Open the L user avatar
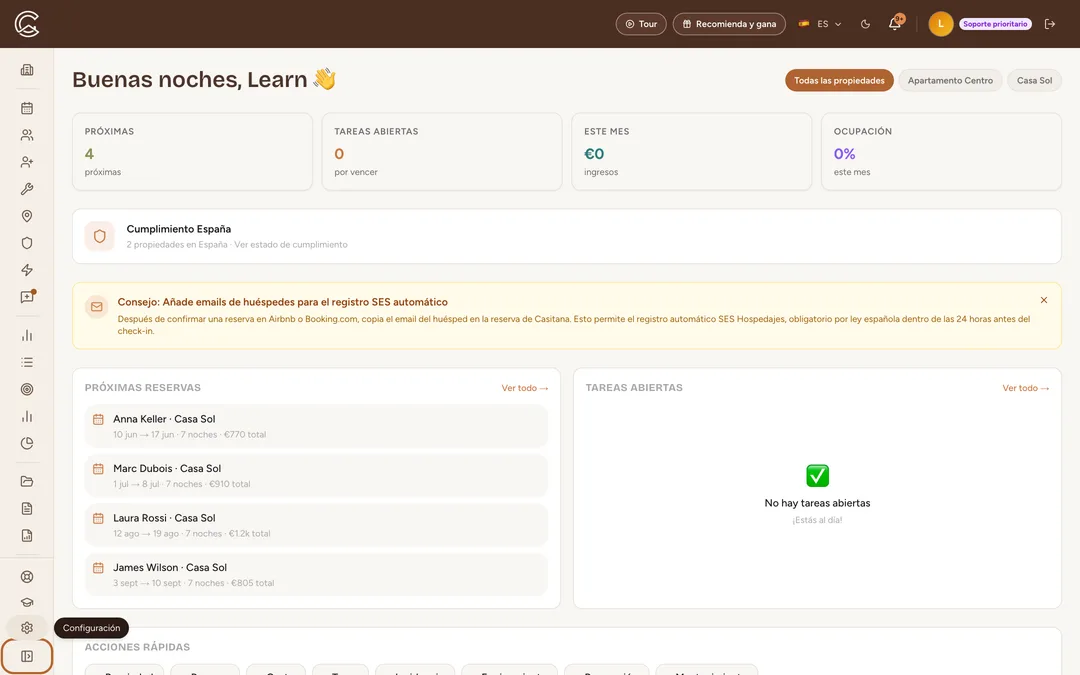Image resolution: width=1080 pixels, height=675 pixels. [x=940, y=24]
